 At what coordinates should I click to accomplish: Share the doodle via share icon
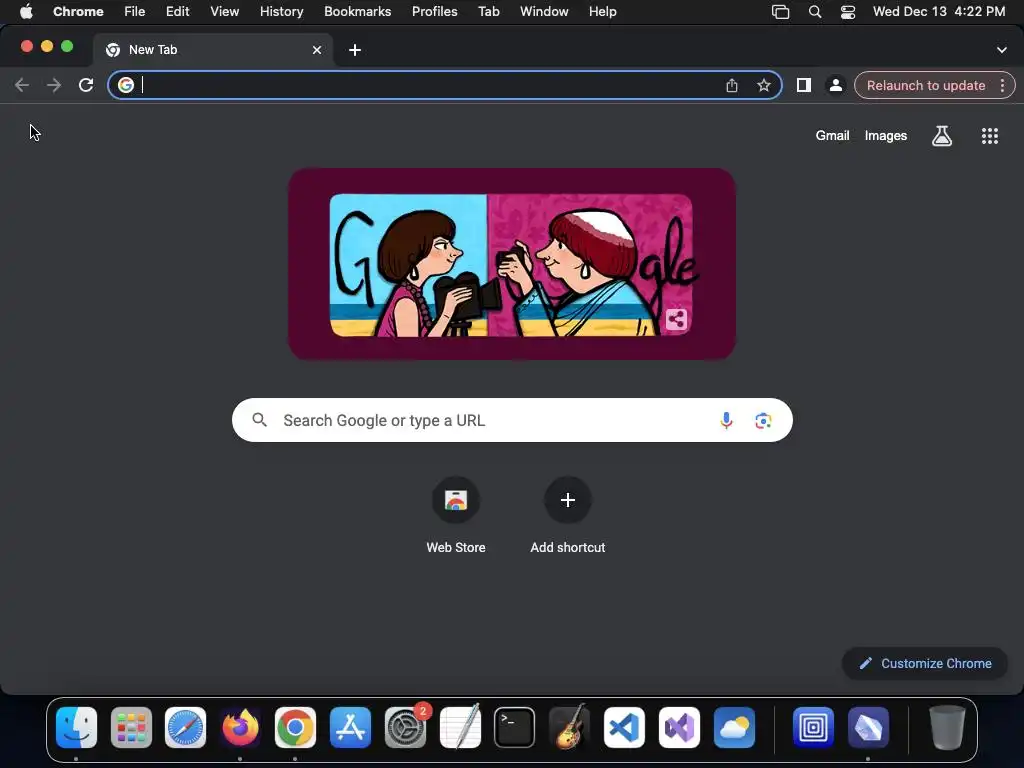tap(677, 319)
